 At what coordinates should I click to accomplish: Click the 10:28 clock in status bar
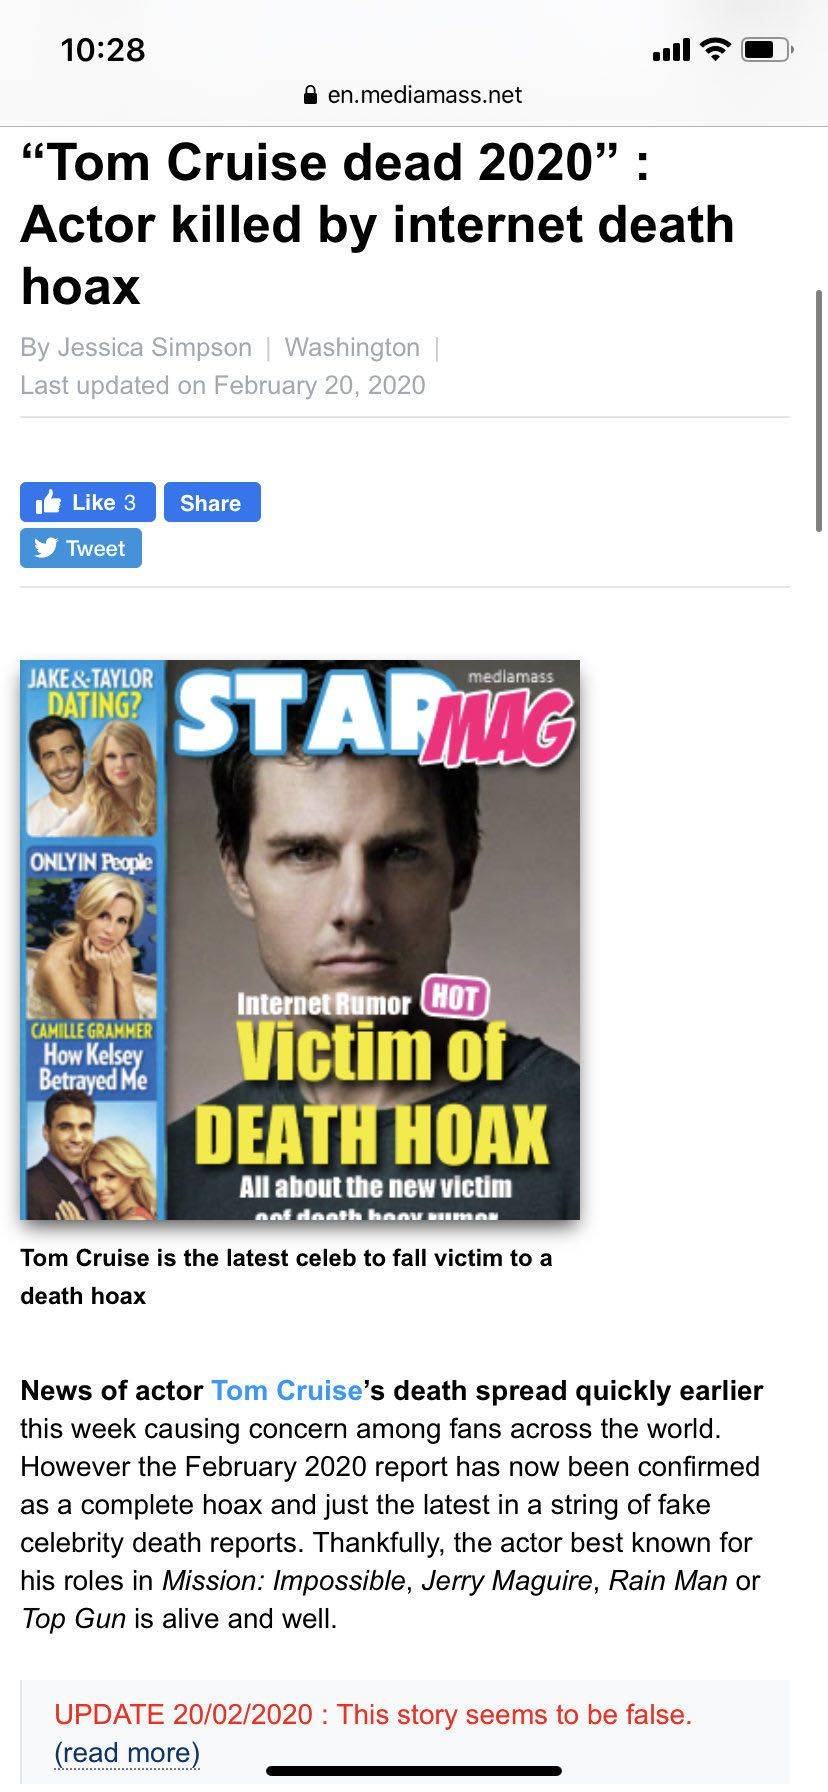click(103, 50)
